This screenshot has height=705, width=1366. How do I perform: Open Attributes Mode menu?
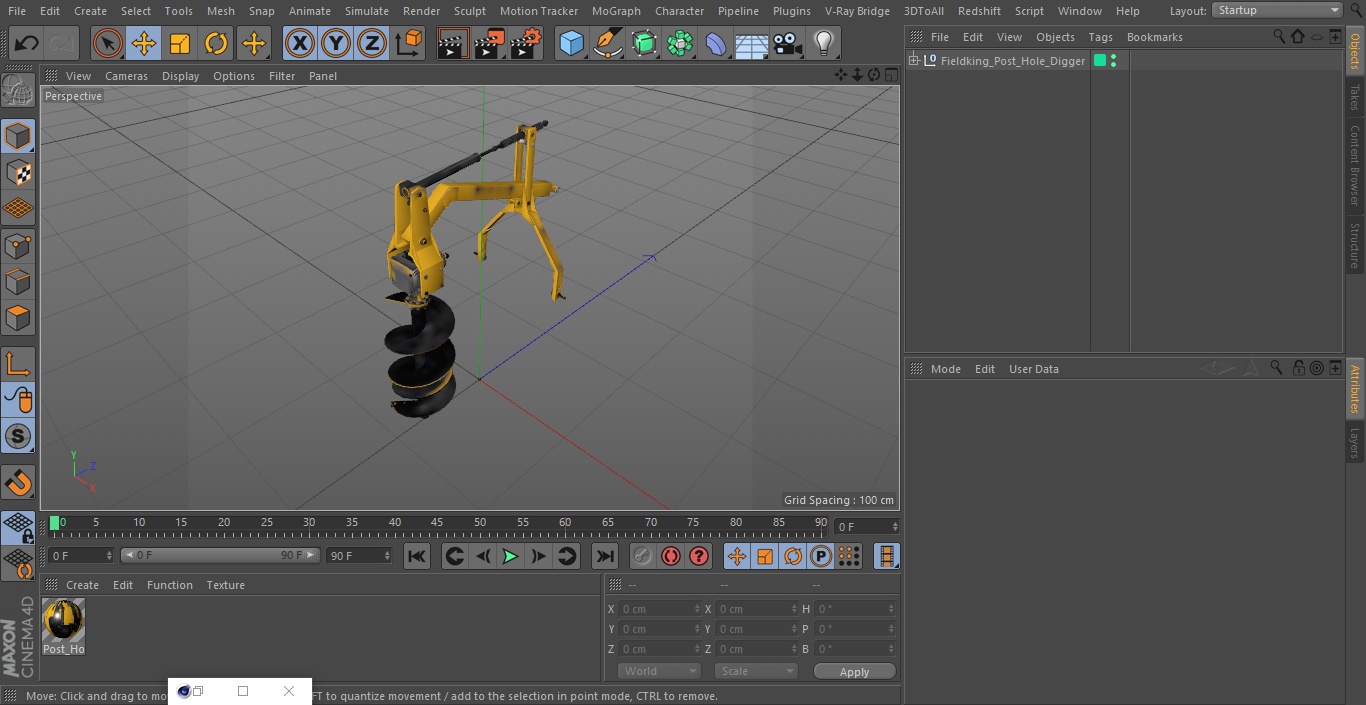tap(945, 369)
